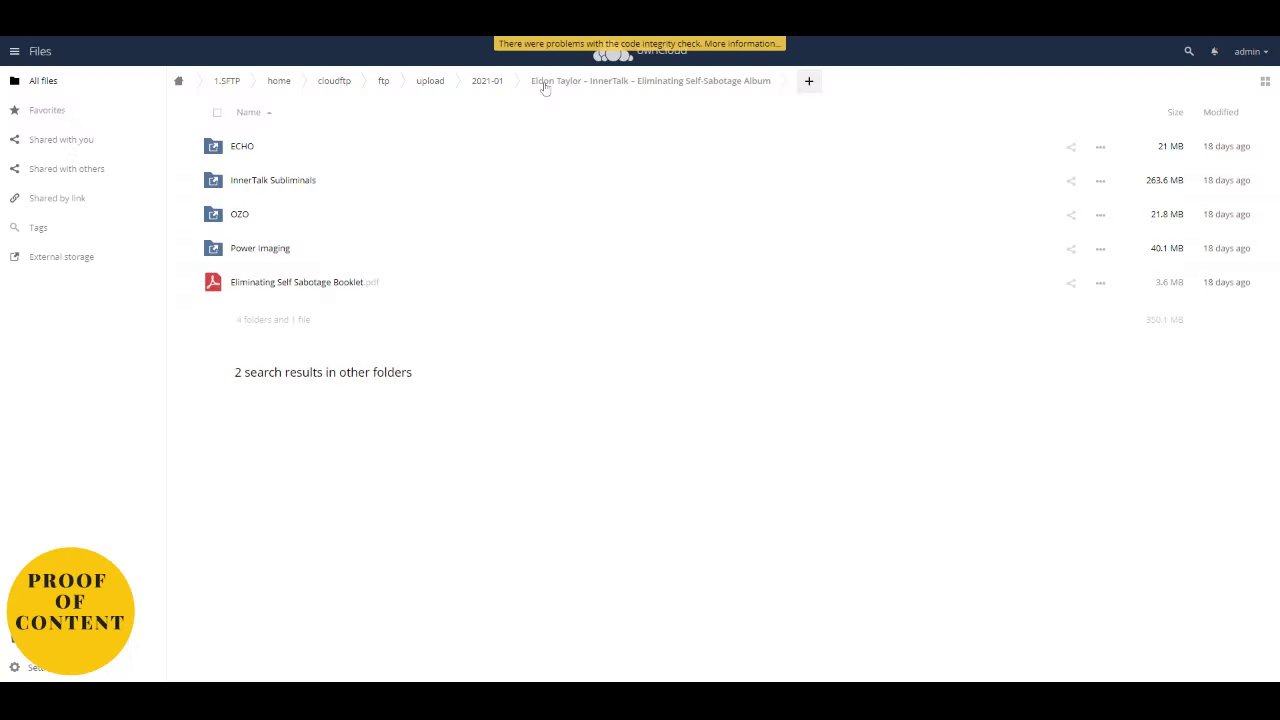Navigate to the home breadcrumb

click(279, 81)
